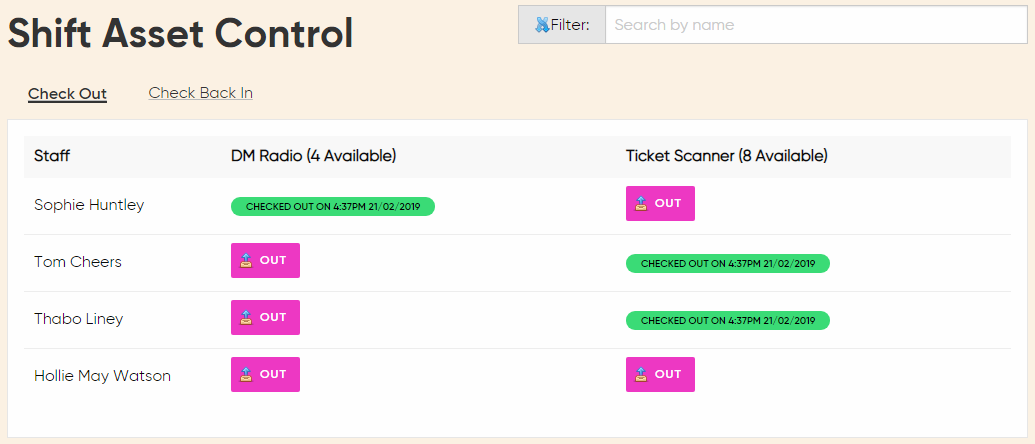
Task: Switch to the Check Out tab
Action: tap(67, 94)
